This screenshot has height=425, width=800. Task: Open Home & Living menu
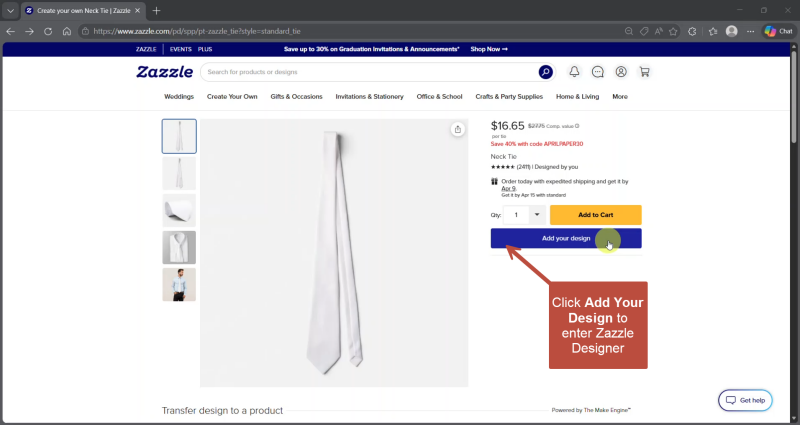578,96
